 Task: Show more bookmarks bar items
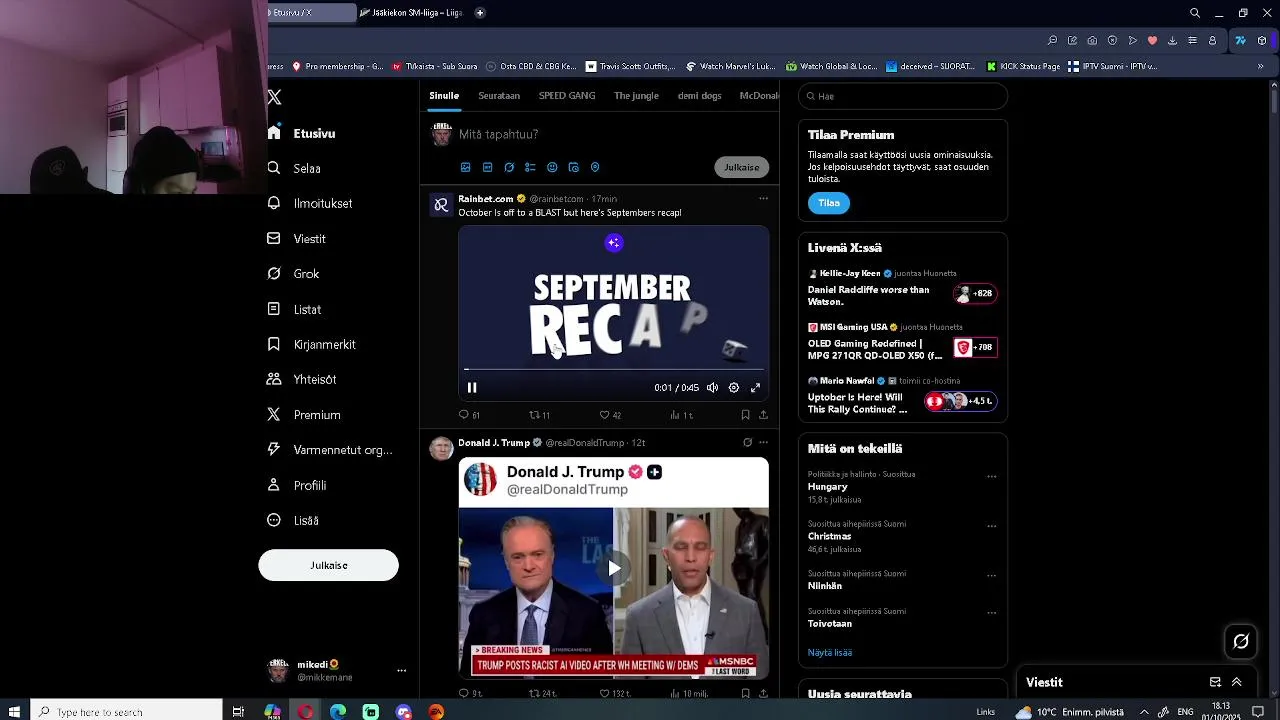(1262, 66)
